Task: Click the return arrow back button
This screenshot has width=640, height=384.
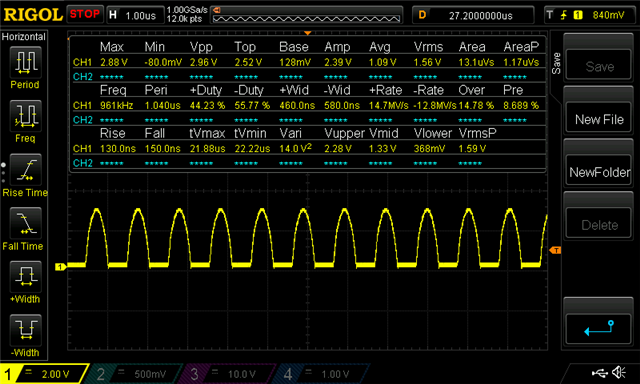Action: tap(599, 329)
